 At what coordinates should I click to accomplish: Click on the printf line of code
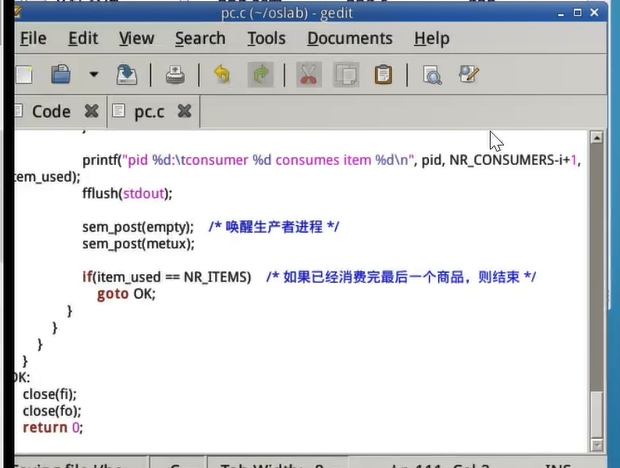[x=331, y=160]
